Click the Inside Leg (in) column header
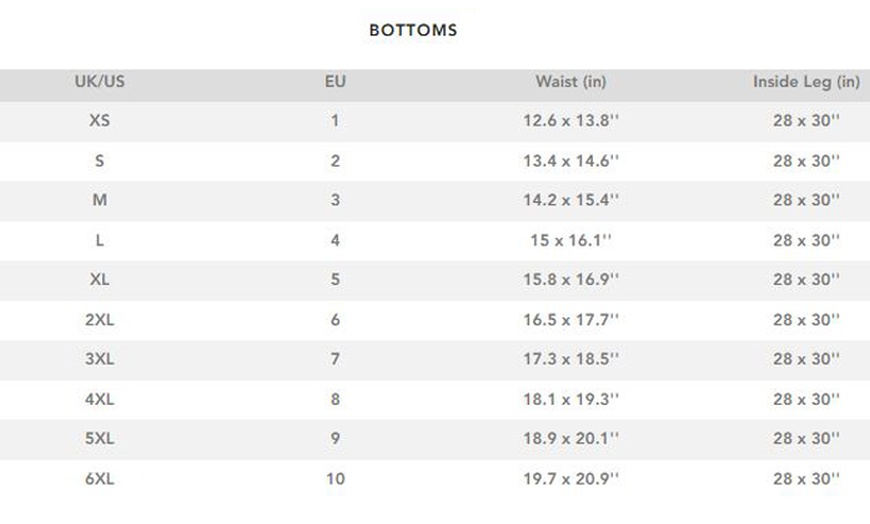Image resolution: width=870 pixels, height=524 pixels. coord(806,82)
